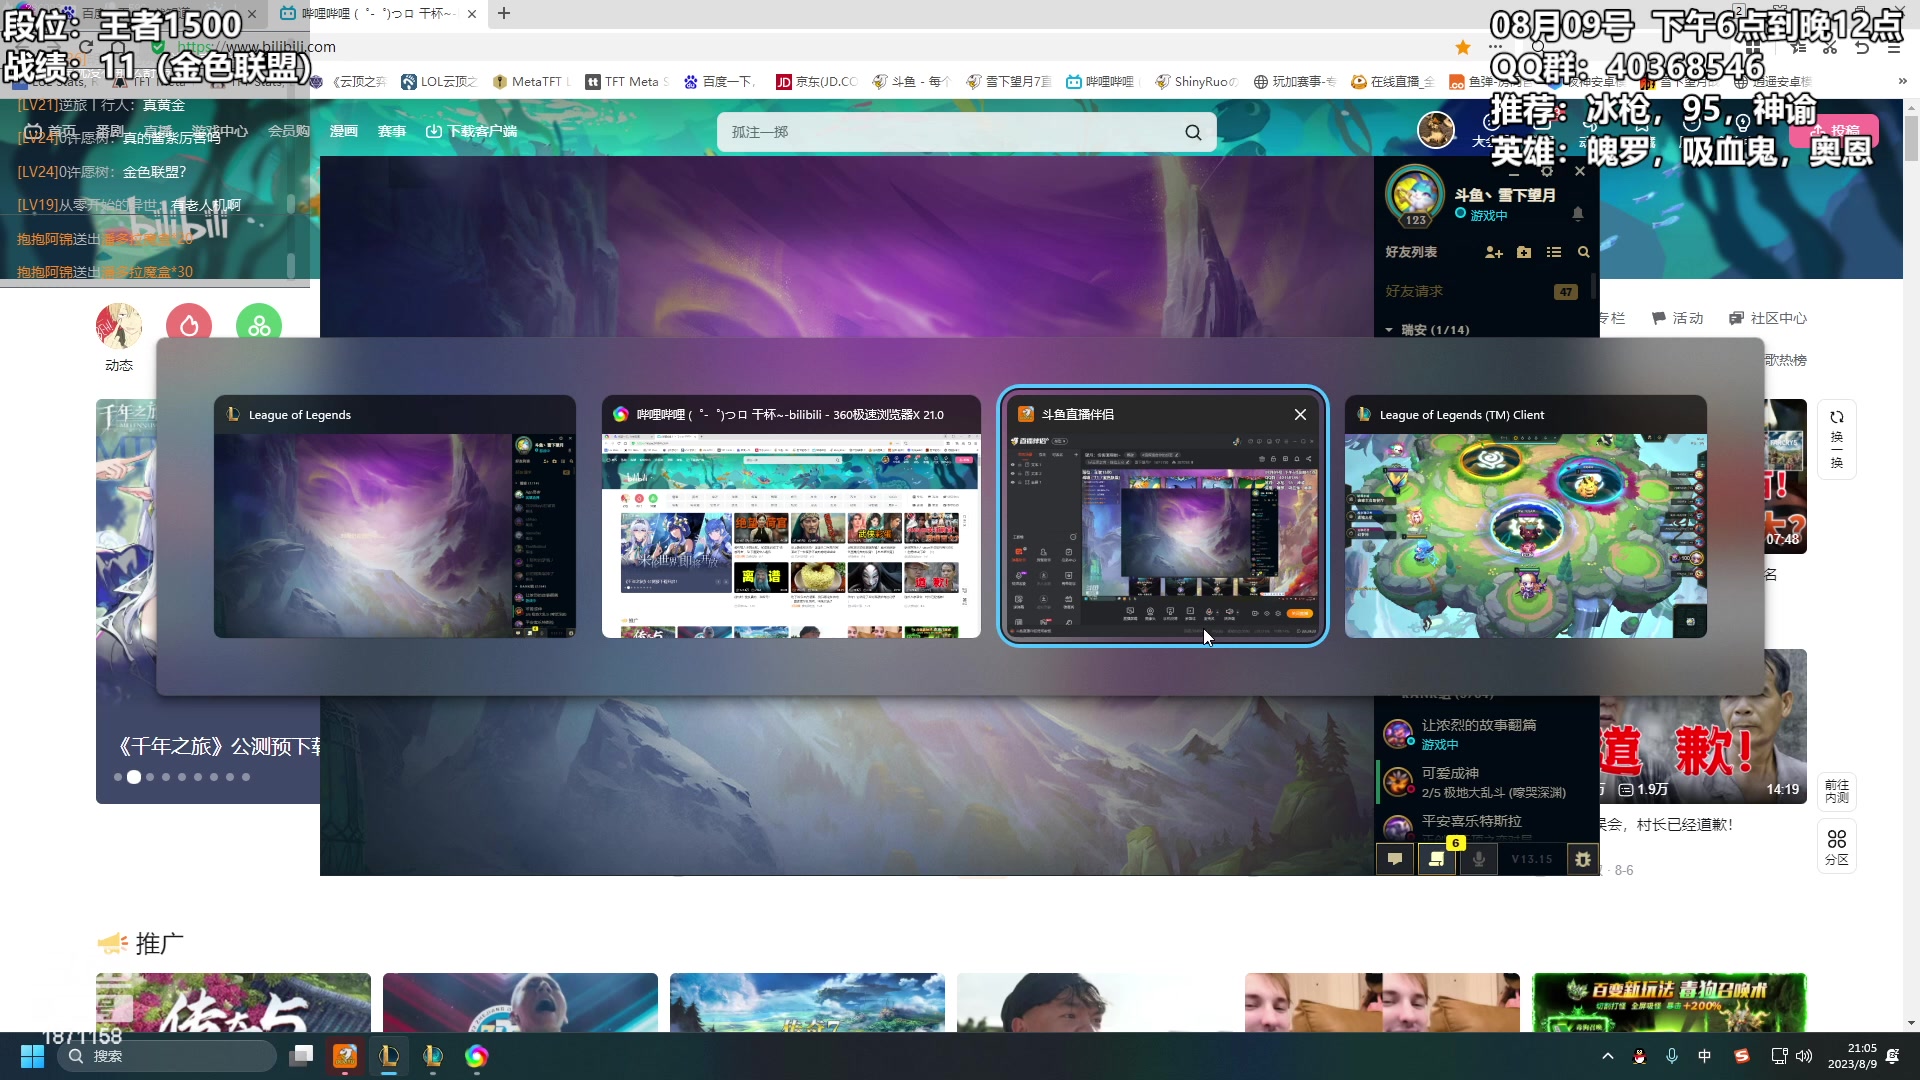Click the friend search magnifier icon

click(x=1584, y=252)
